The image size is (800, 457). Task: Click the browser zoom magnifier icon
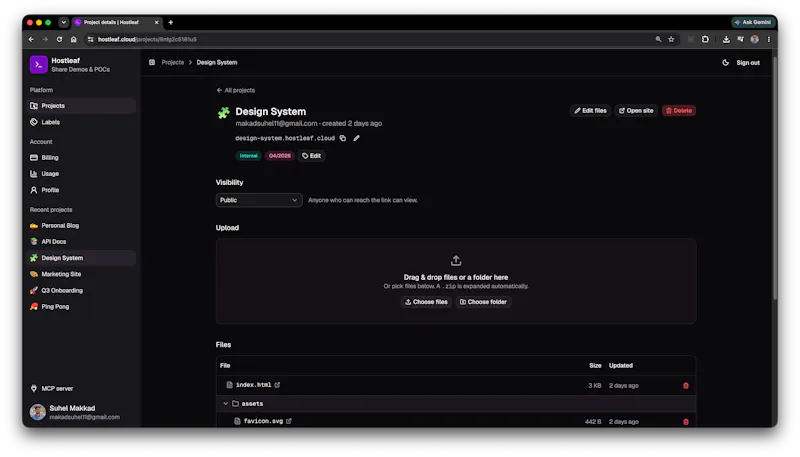click(x=658, y=39)
